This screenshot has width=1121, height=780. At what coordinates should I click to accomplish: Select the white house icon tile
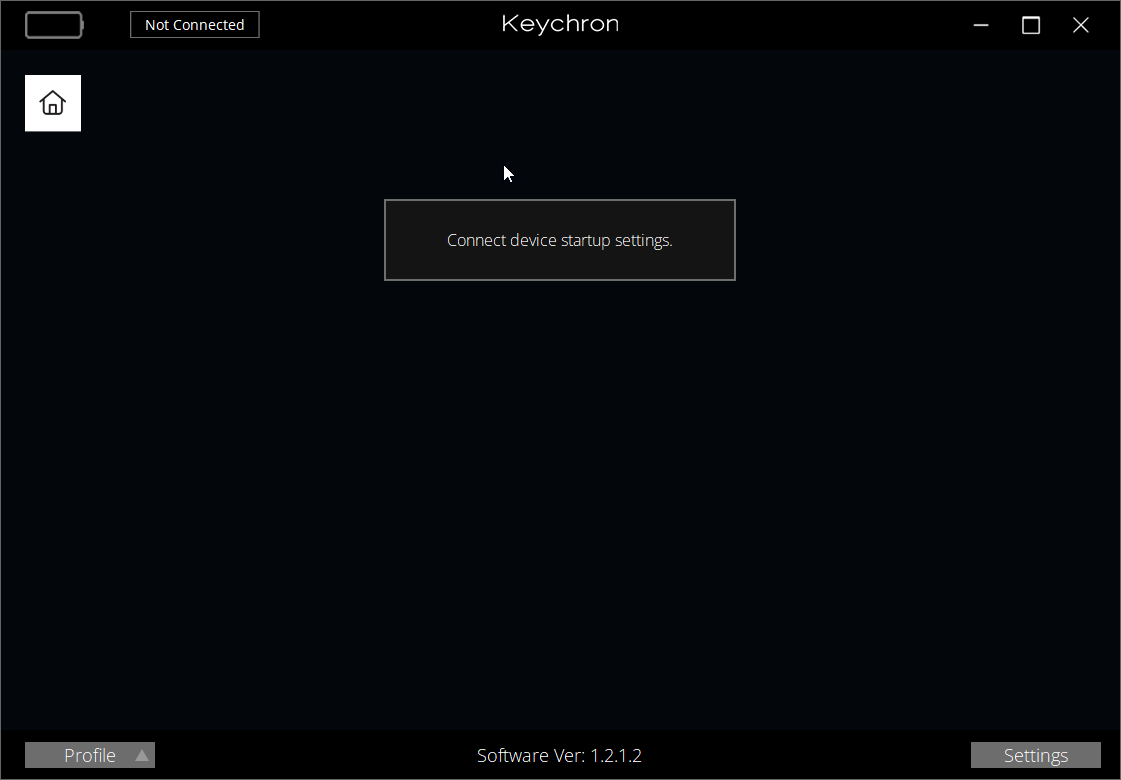click(x=53, y=103)
